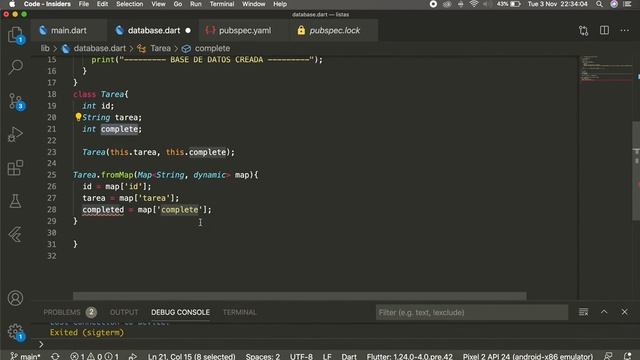Open the TERMINAL panel tab

tap(239, 312)
